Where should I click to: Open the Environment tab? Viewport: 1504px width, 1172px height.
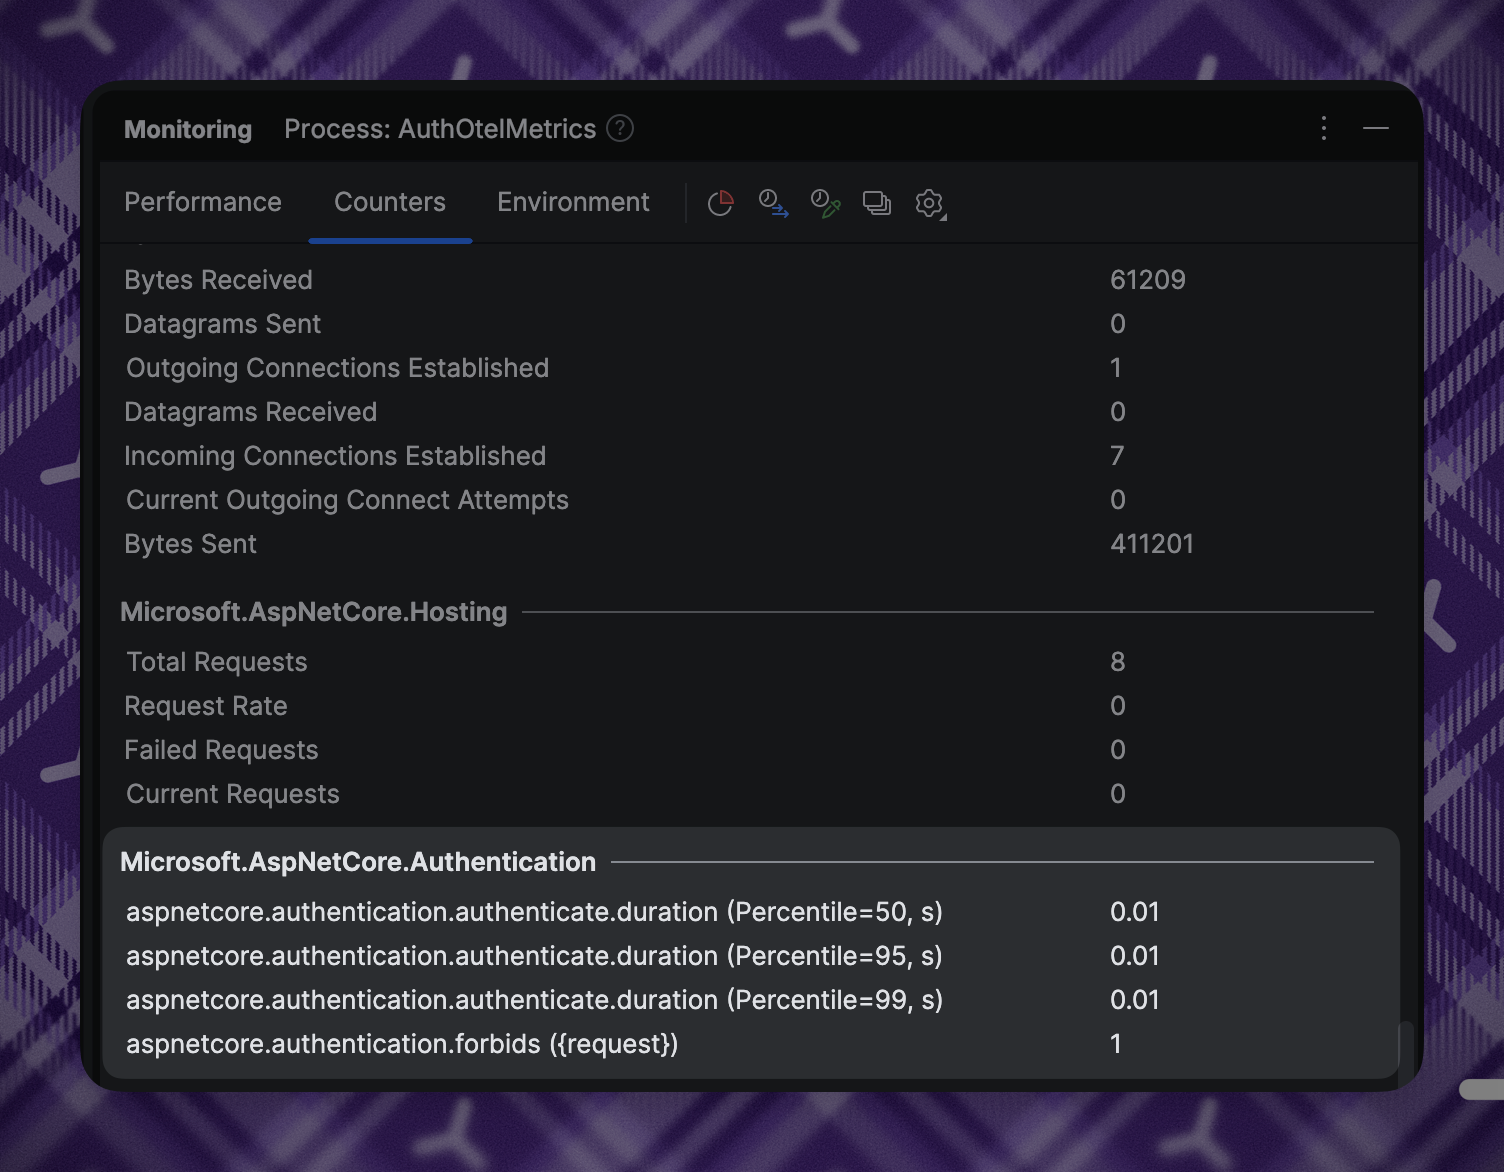point(573,202)
